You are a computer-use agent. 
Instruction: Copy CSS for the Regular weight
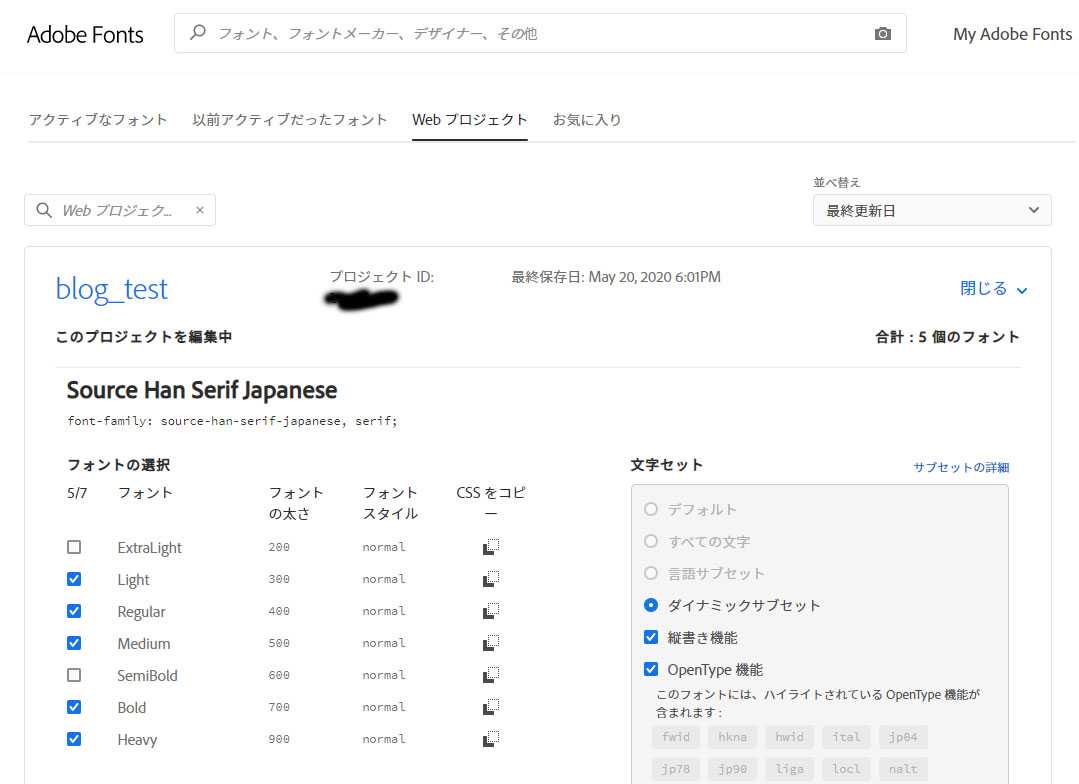click(x=491, y=611)
